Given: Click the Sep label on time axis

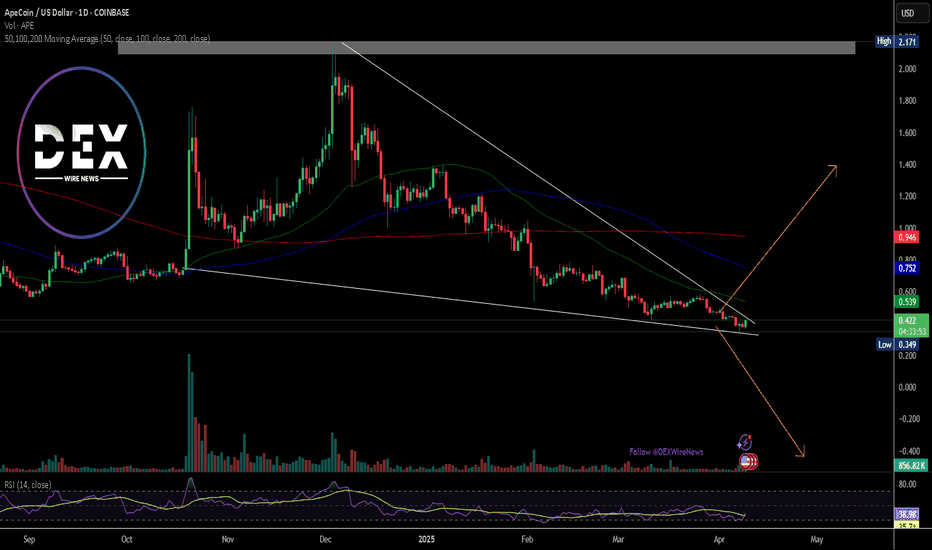Looking at the screenshot, I should [29, 539].
